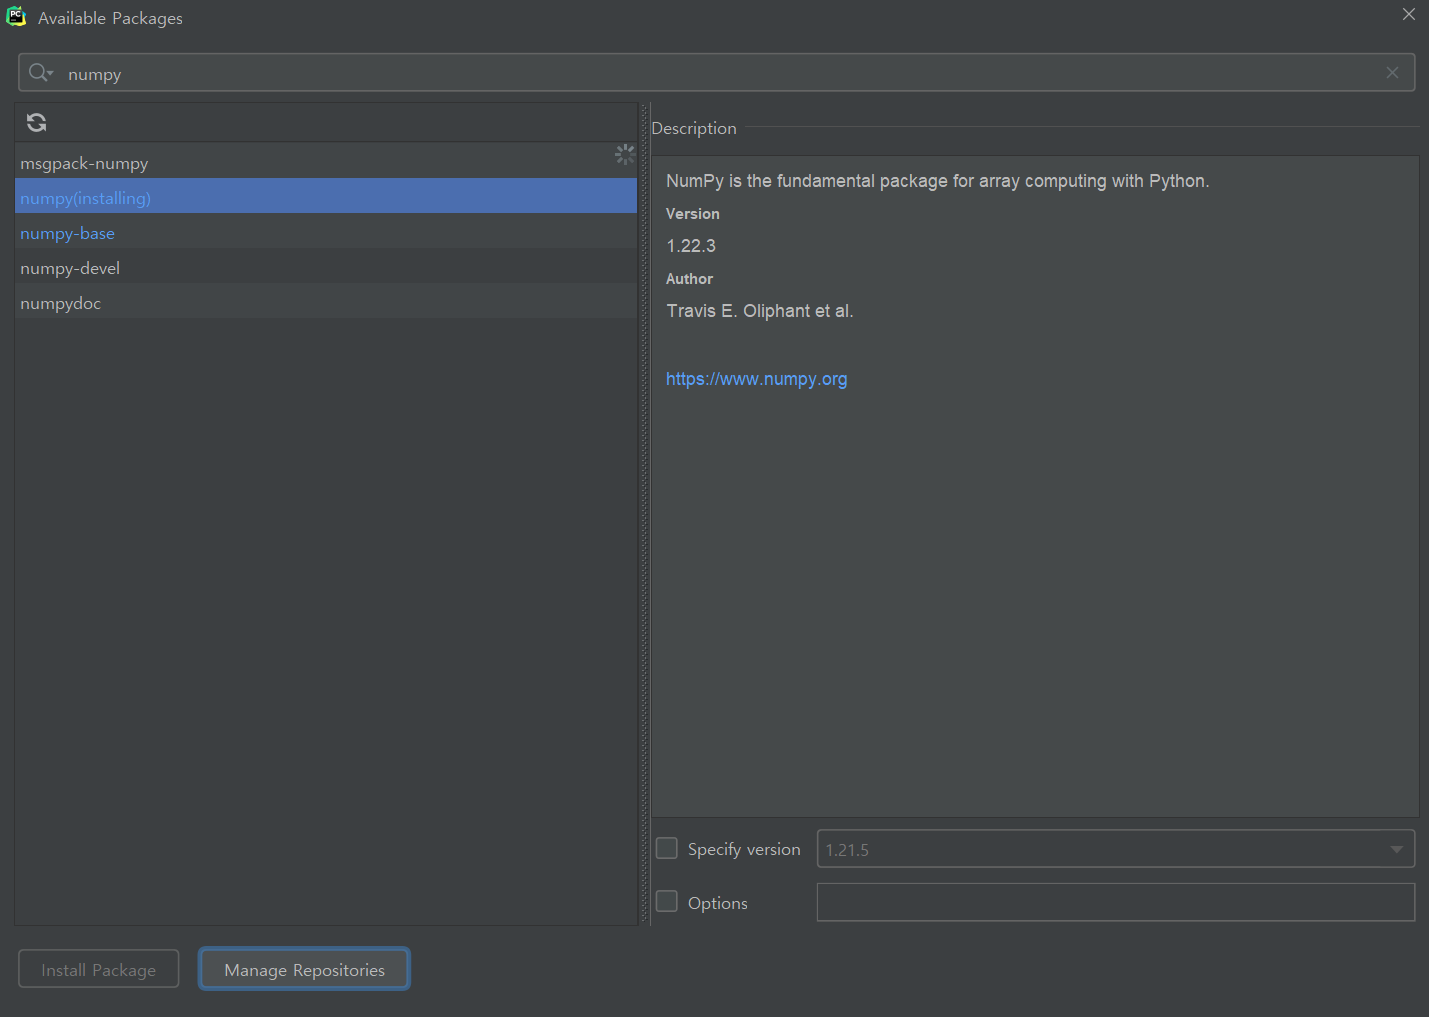Click the NumPy description sentence
1429x1017 pixels.
click(938, 181)
